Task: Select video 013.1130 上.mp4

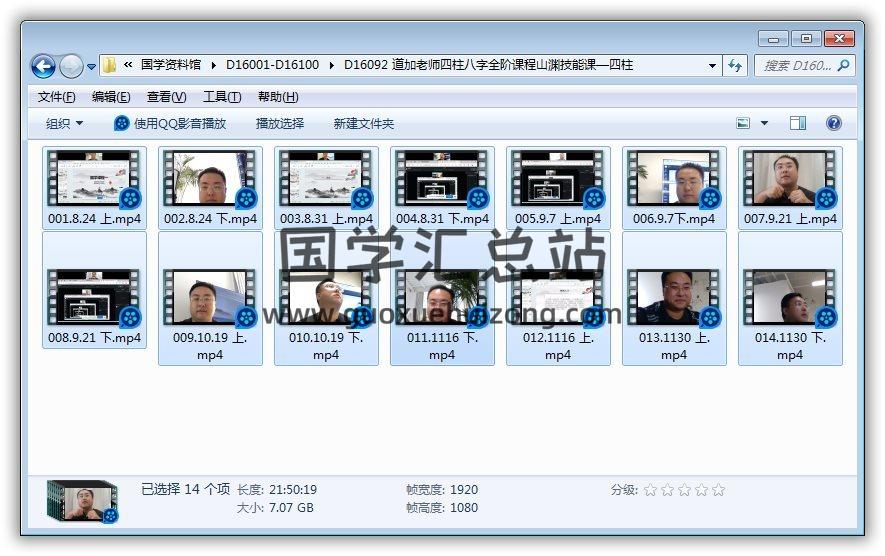Action: (674, 299)
